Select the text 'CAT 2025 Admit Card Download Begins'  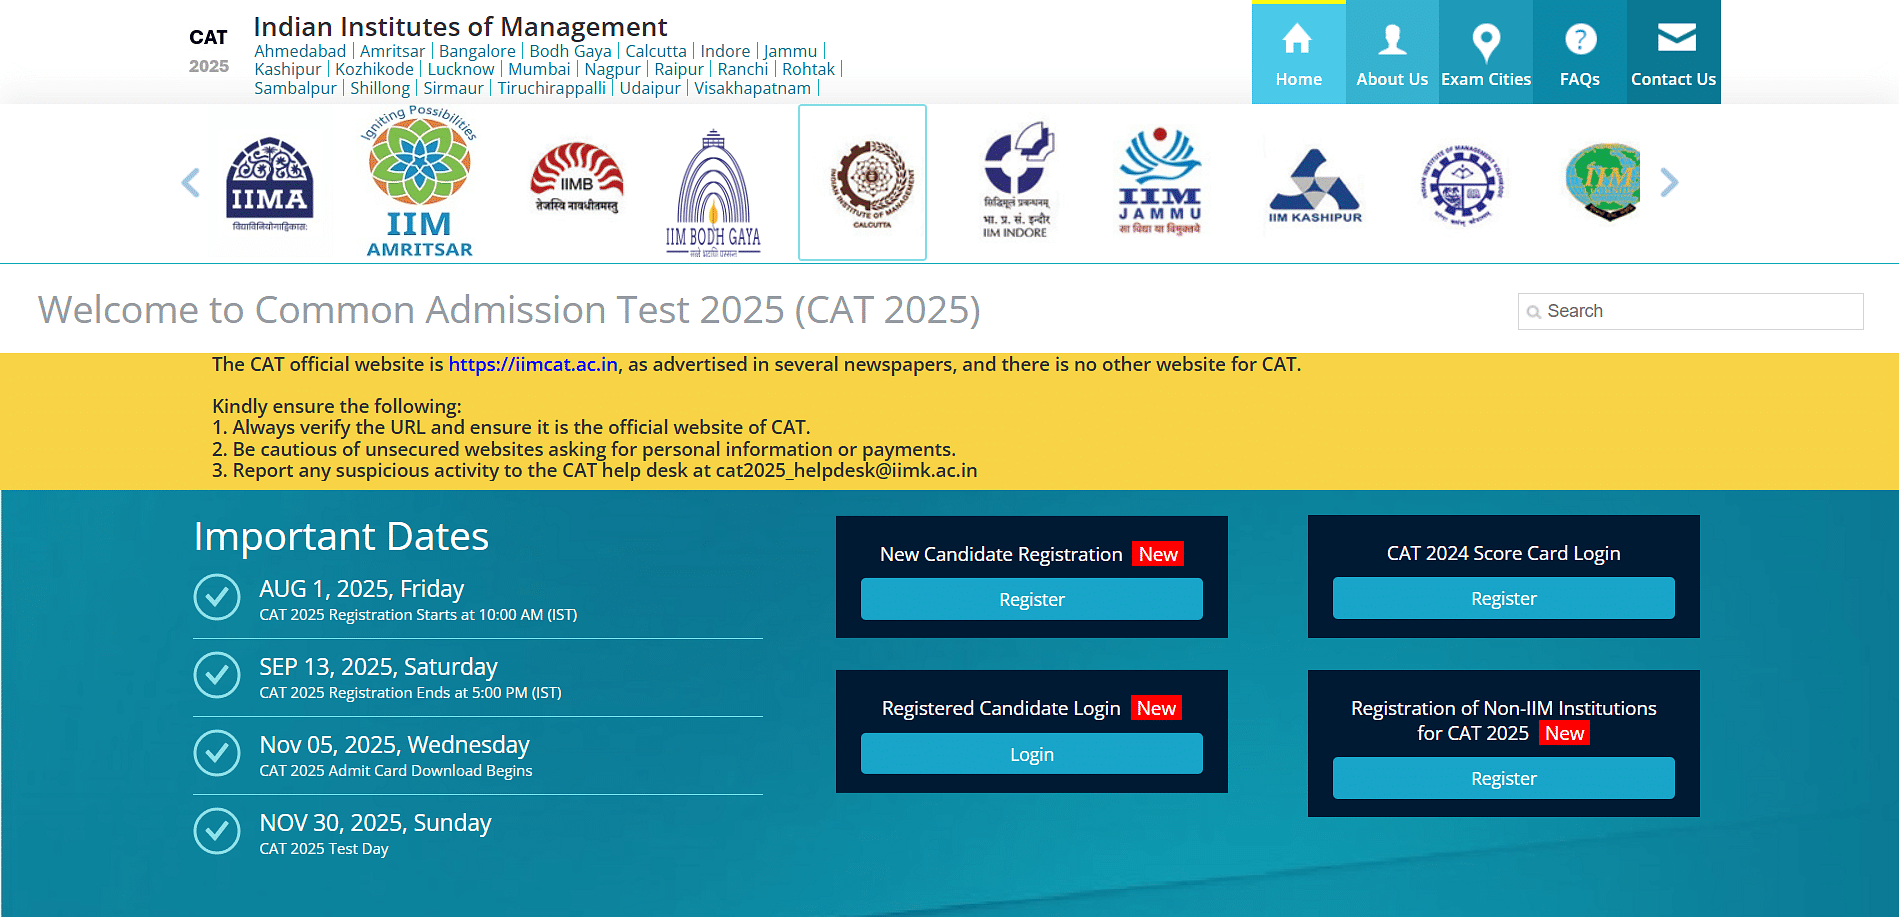(x=396, y=770)
